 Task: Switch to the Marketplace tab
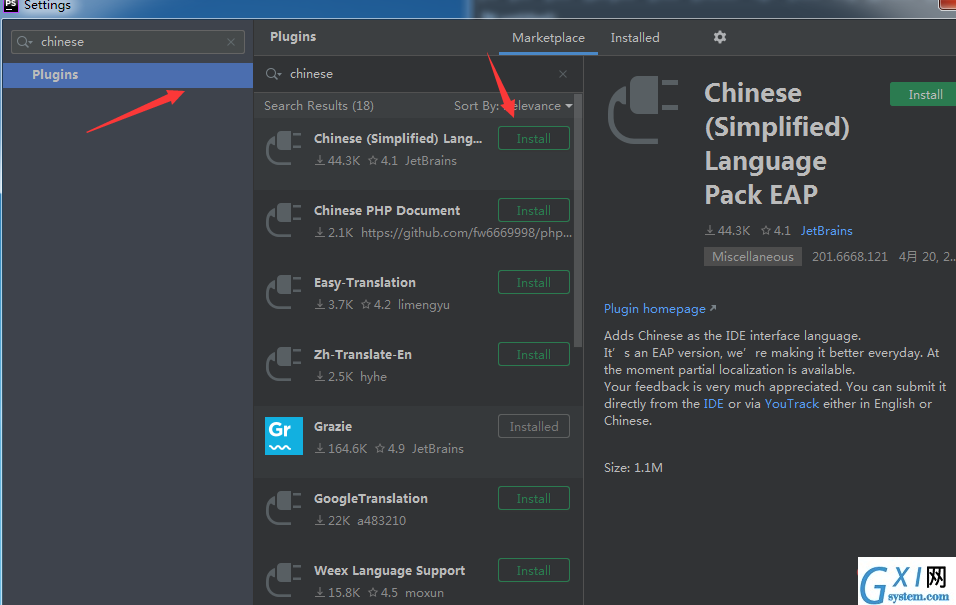[x=548, y=38]
